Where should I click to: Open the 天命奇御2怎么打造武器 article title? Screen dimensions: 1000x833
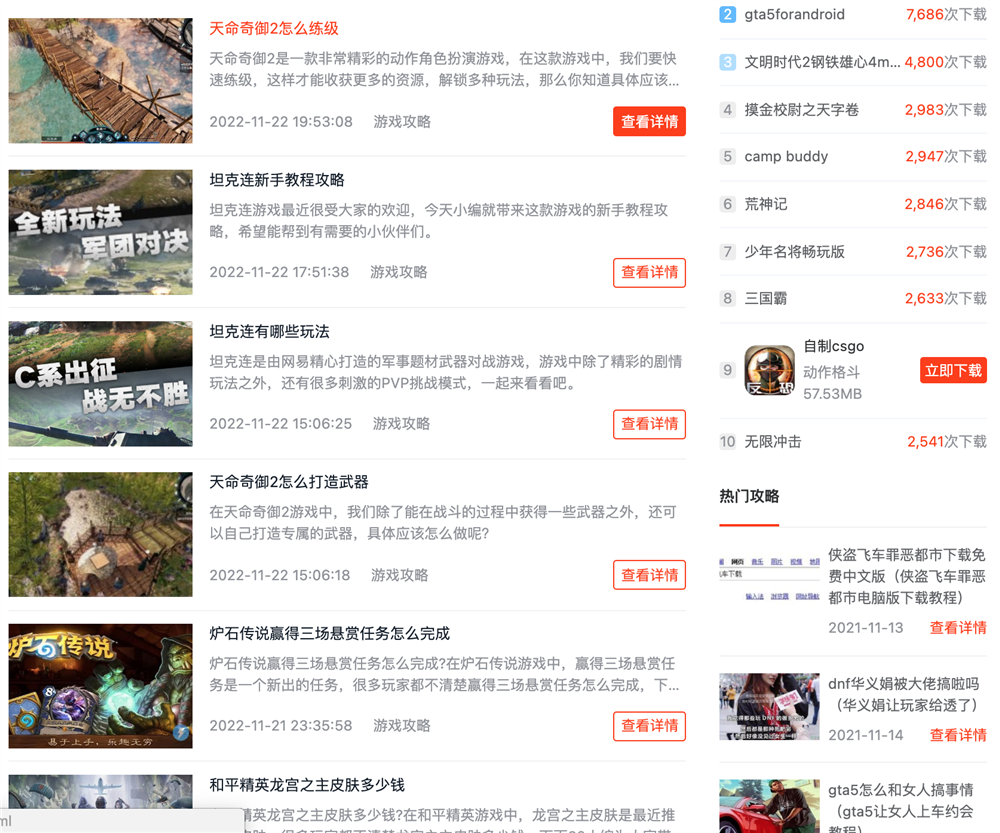289,482
